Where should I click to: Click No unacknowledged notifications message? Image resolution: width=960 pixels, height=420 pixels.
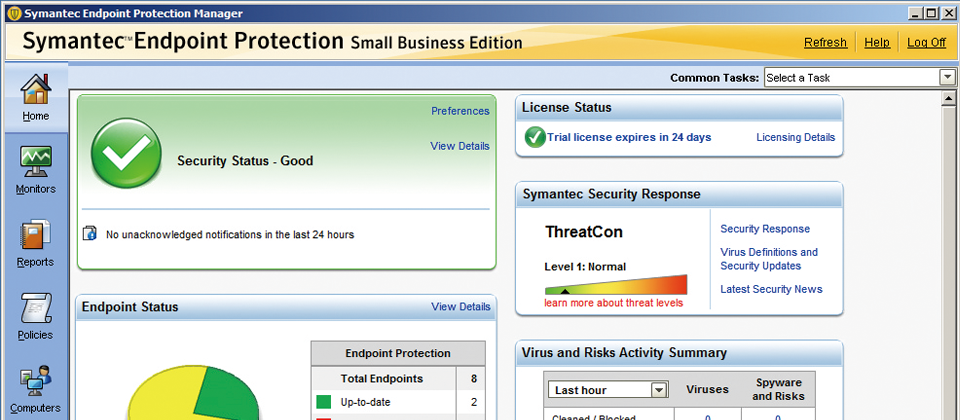230,234
